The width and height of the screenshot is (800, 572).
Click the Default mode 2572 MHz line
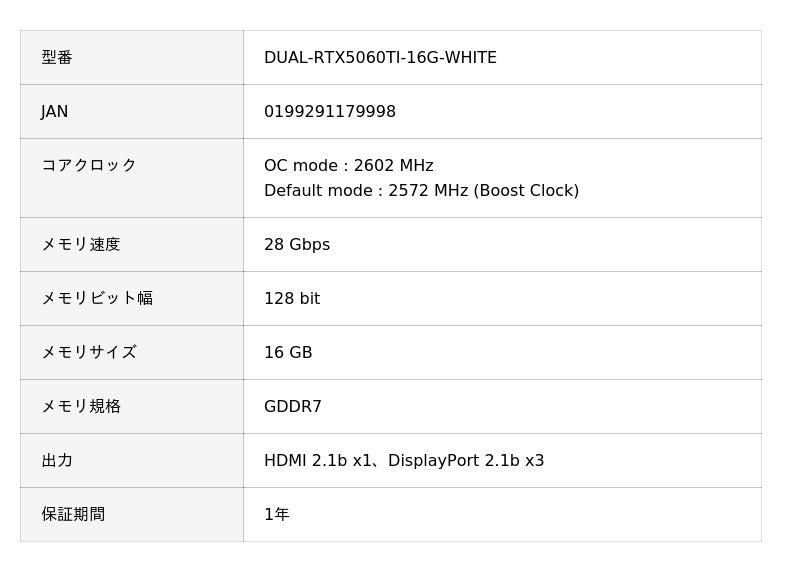click(421, 191)
